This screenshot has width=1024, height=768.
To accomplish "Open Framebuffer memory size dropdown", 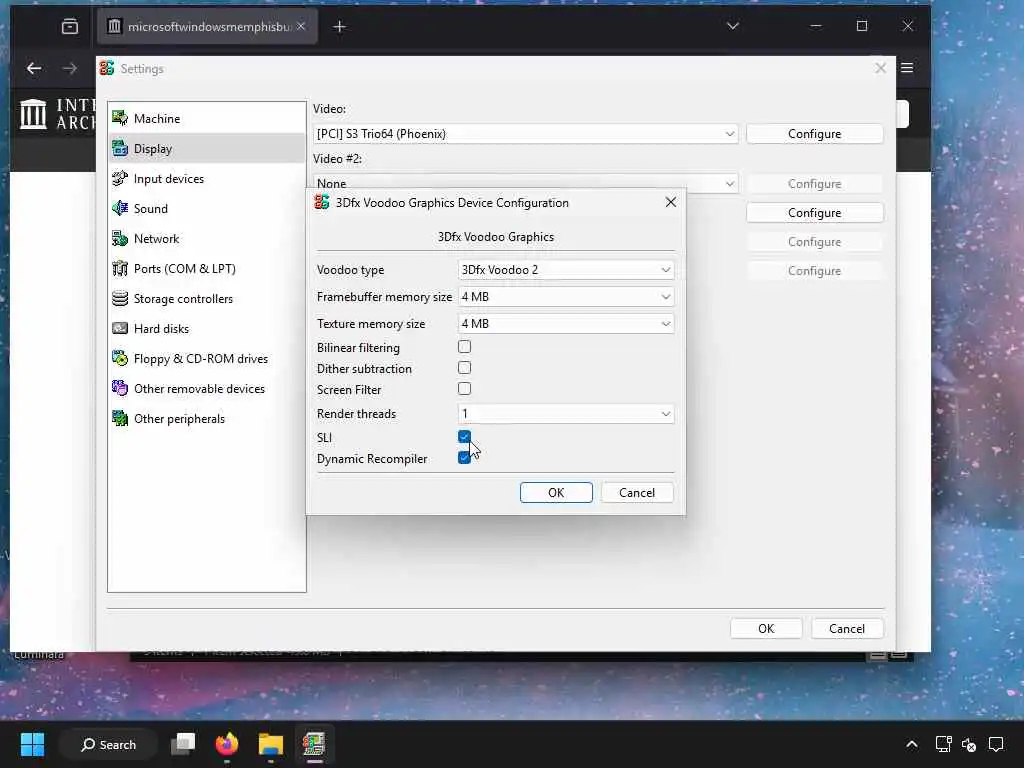I will (566, 296).
